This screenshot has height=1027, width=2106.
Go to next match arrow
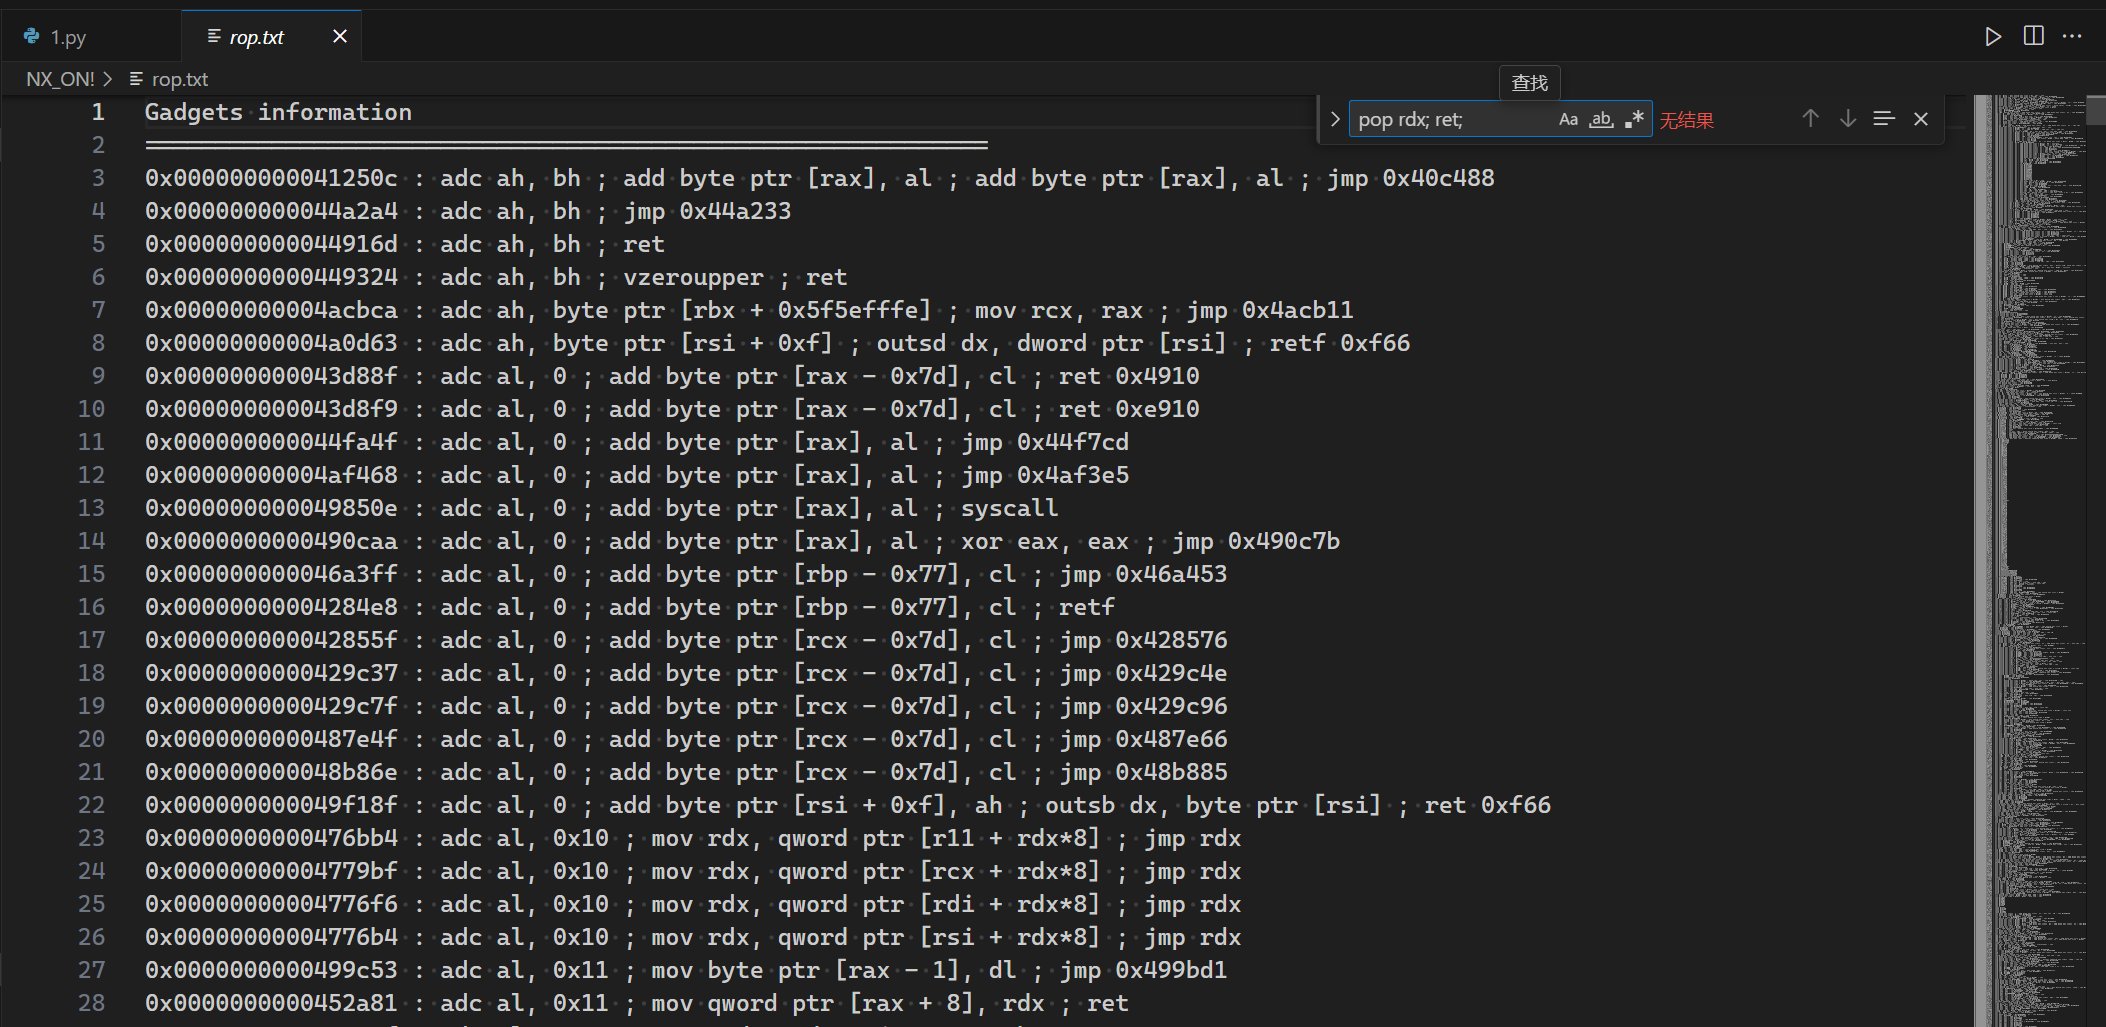[x=1848, y=119]
